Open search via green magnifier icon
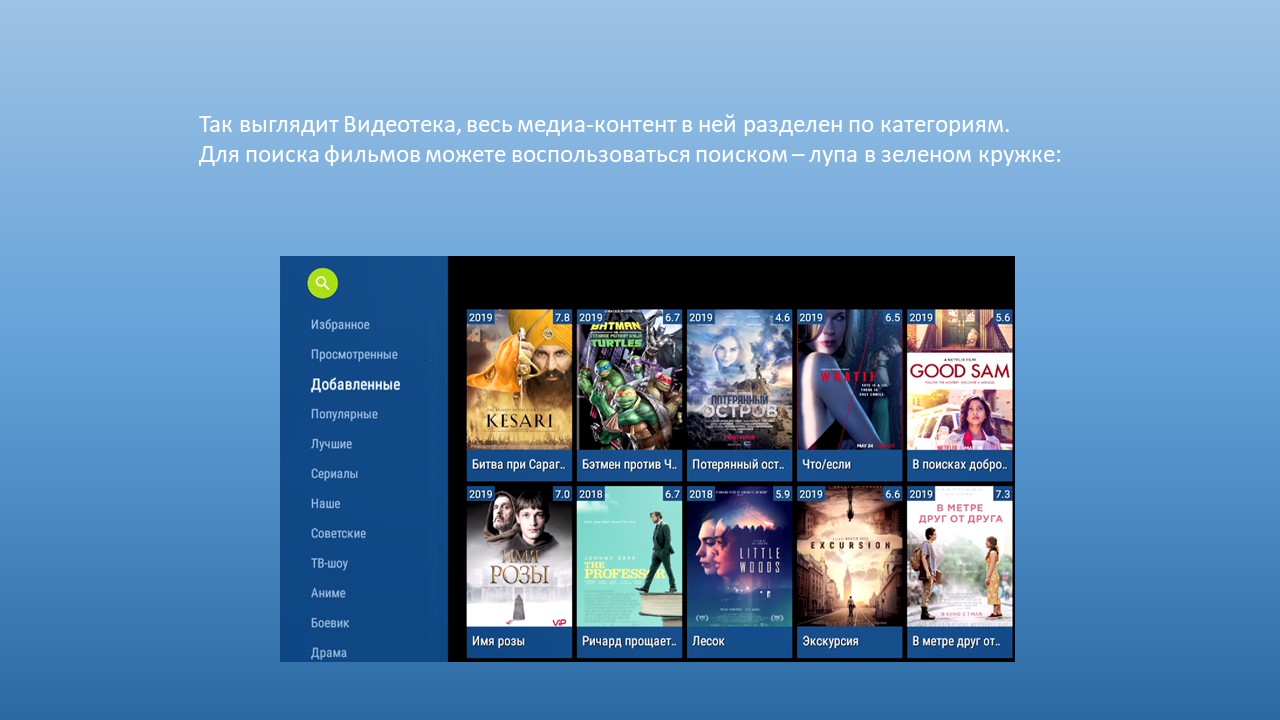 pyautogui.click(x=322, y=283)
